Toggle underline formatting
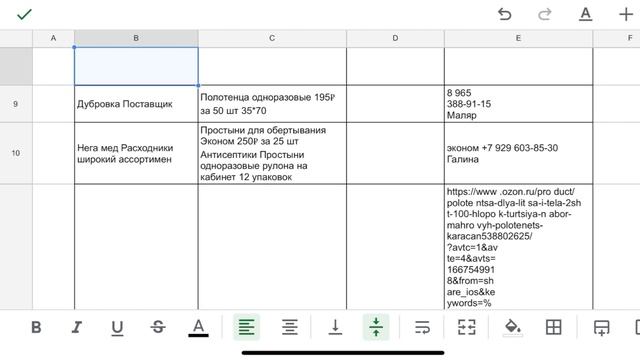Viewport: 640px width, 360px height. (117, 328)
